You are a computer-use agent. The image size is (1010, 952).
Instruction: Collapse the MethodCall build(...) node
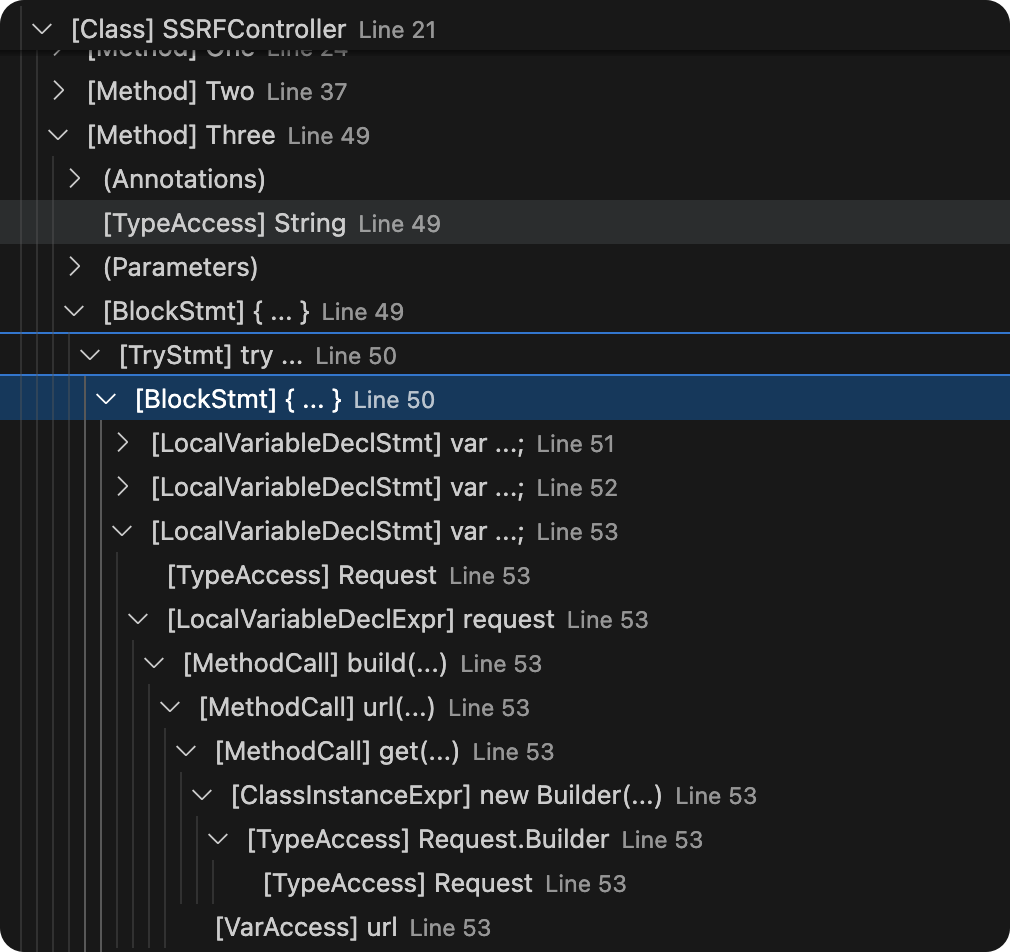[x=155, y=663]
